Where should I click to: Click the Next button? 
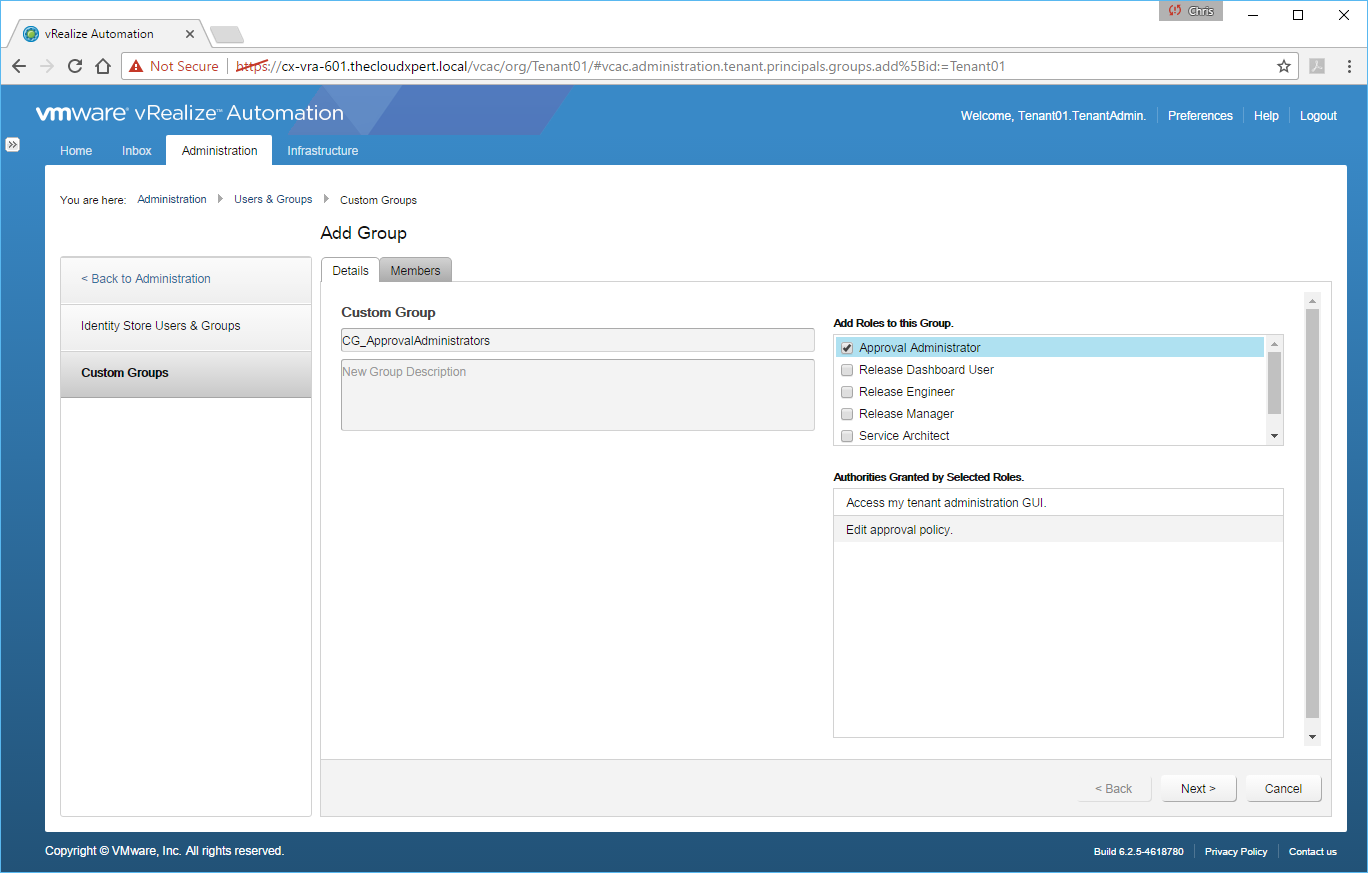click(x=1198, y=789)
